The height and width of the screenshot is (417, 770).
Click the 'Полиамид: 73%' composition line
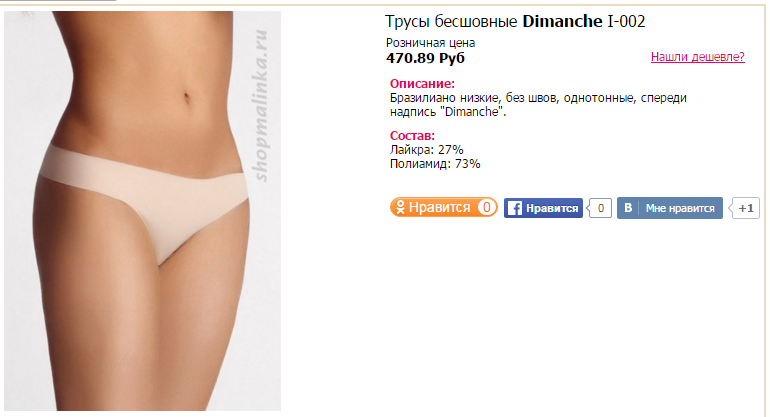tap(435, 164)
